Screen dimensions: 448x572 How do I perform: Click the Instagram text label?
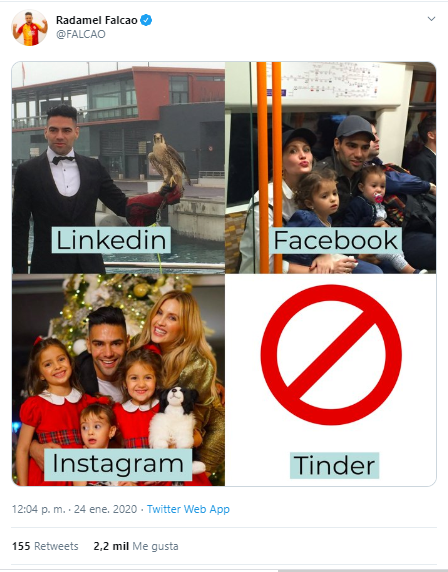(118, 464)
